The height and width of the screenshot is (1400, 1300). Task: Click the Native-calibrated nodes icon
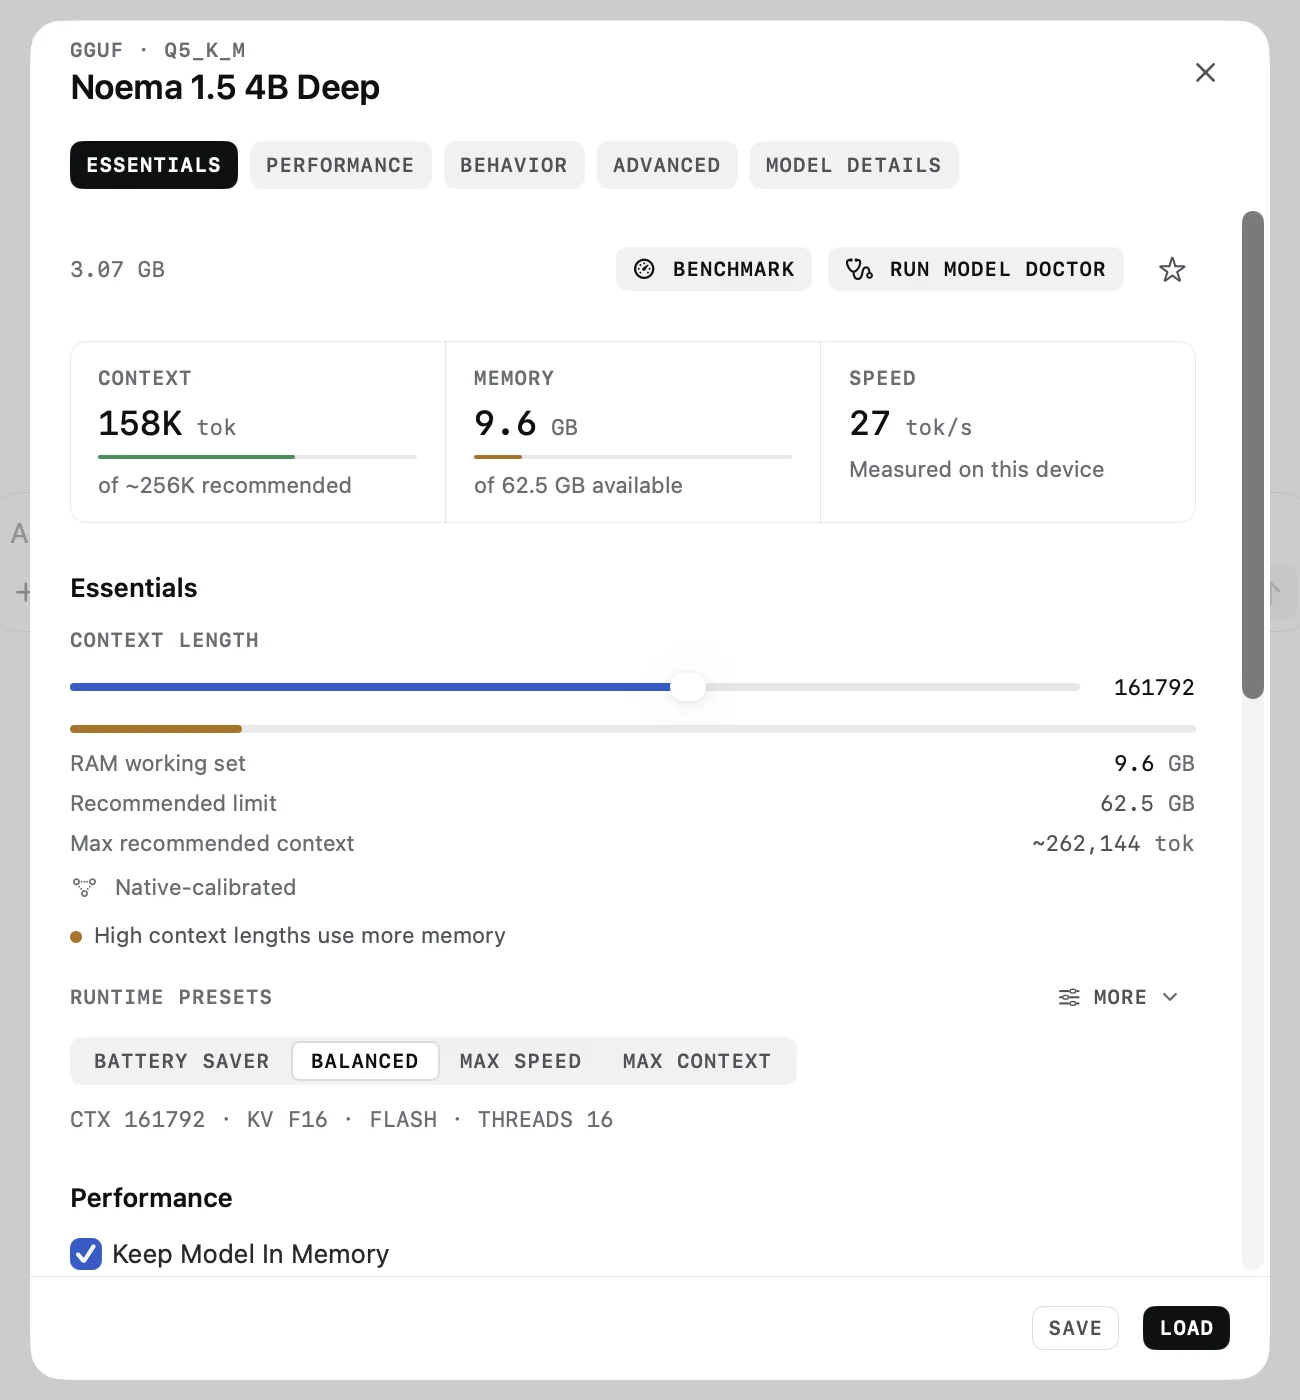tap(85, 887)
